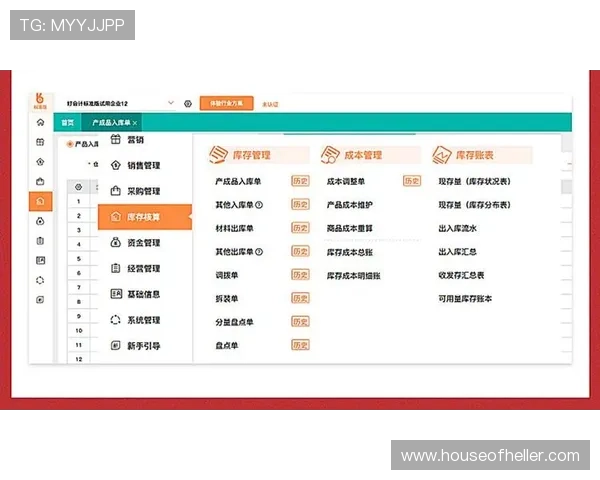Open 销售管理 menu item
The image size is (600, 480).
(143, 165)
